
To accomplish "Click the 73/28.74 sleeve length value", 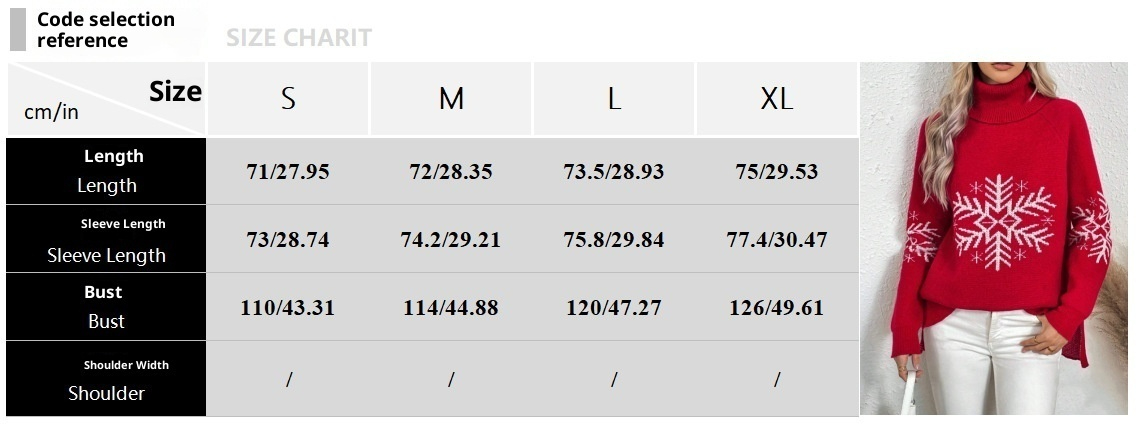I will tap(288, 240).
